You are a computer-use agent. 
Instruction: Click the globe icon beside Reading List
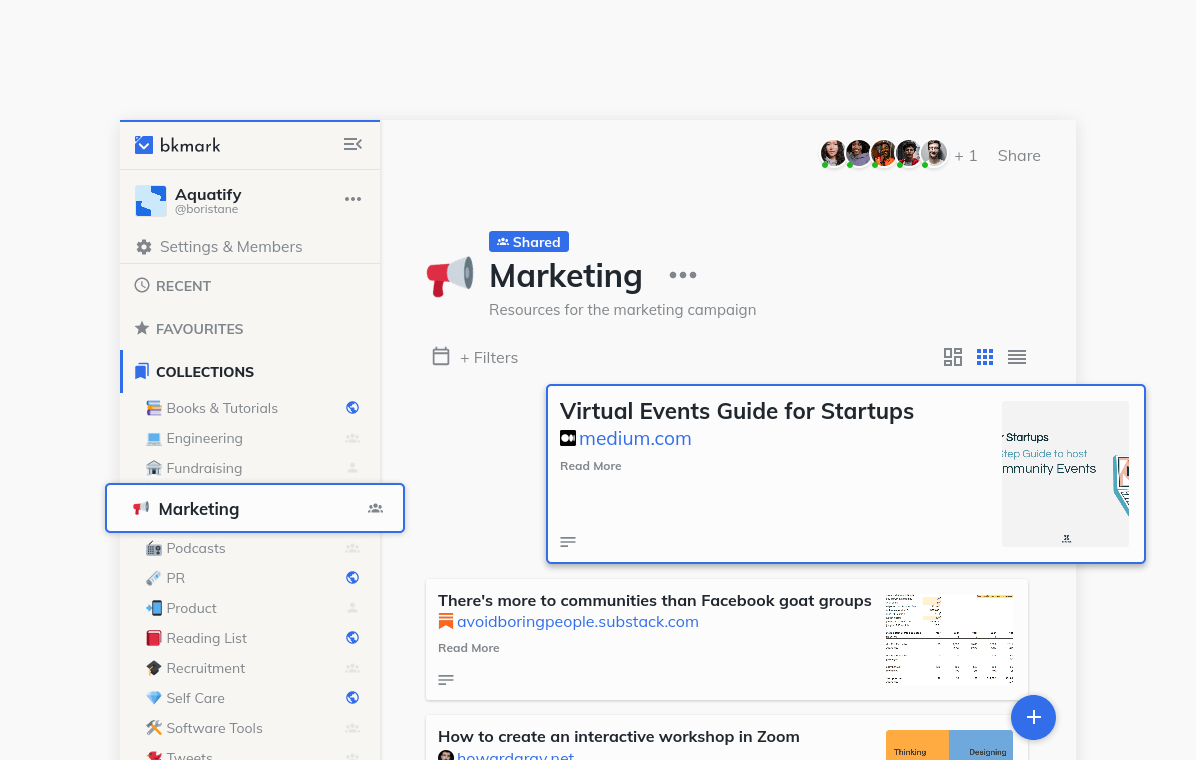pyautogui.click(x=352, y=638)
